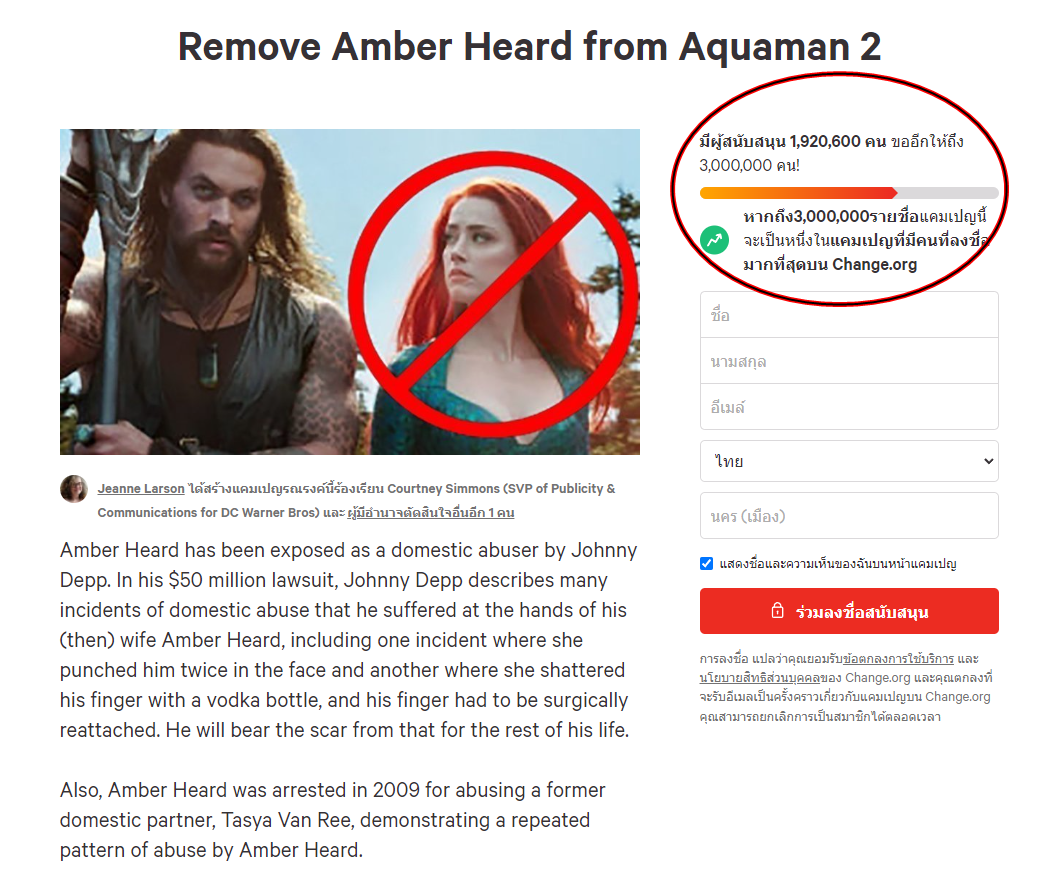Expand the country list using the chevron arrow
Image resolution: width=1040 pixels, height=885 pixels.
tap(988, 461)
